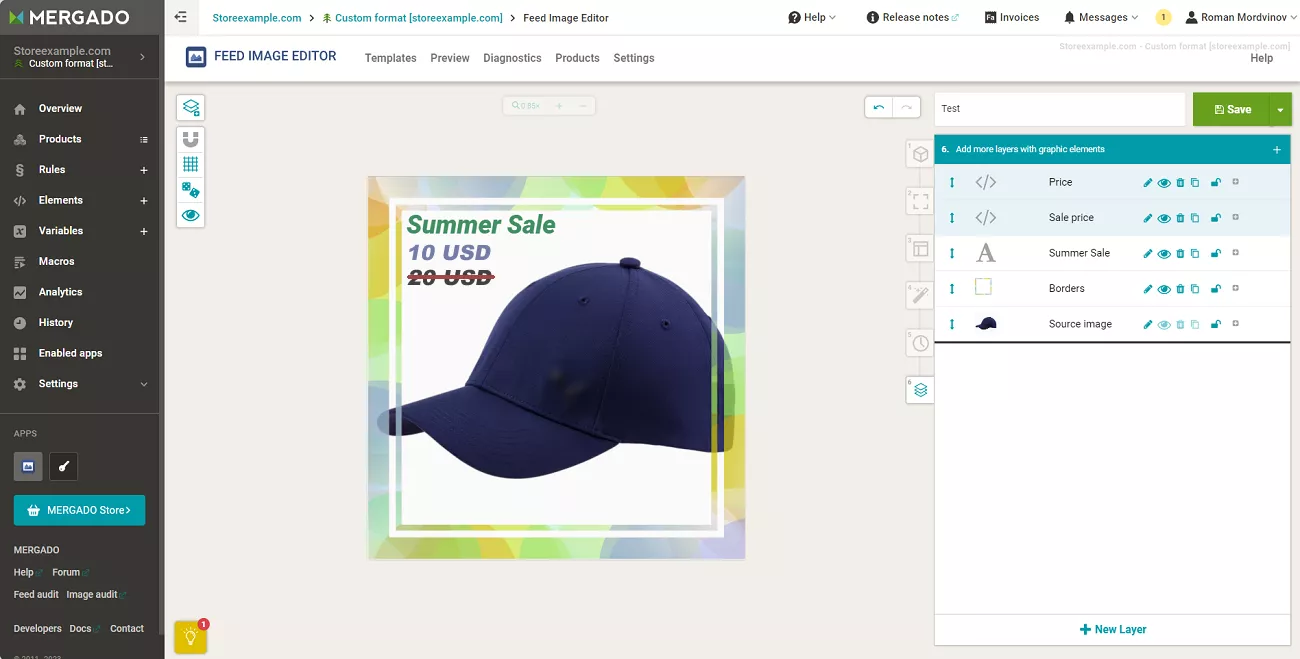Zoom in with the plus icon

tap(559, 105)
